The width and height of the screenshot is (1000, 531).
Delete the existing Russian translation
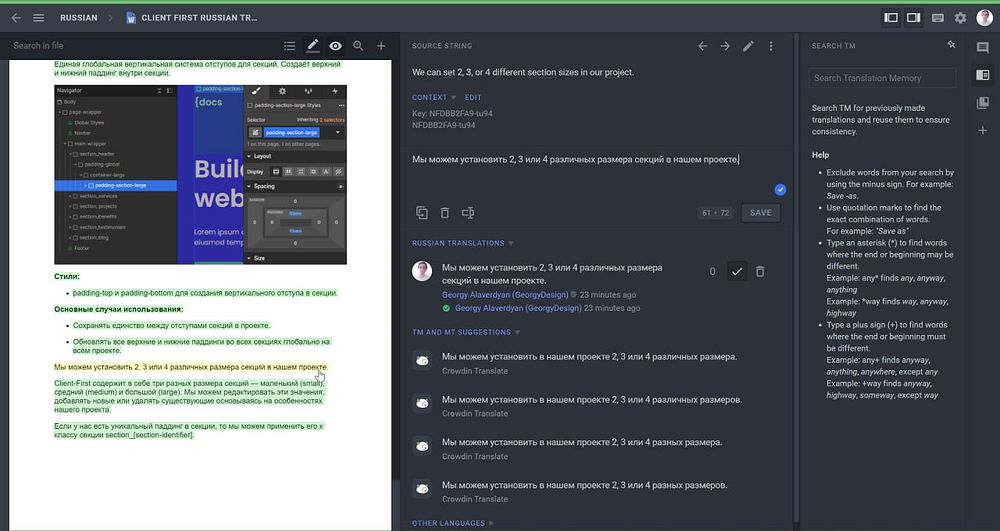(760, 272)
